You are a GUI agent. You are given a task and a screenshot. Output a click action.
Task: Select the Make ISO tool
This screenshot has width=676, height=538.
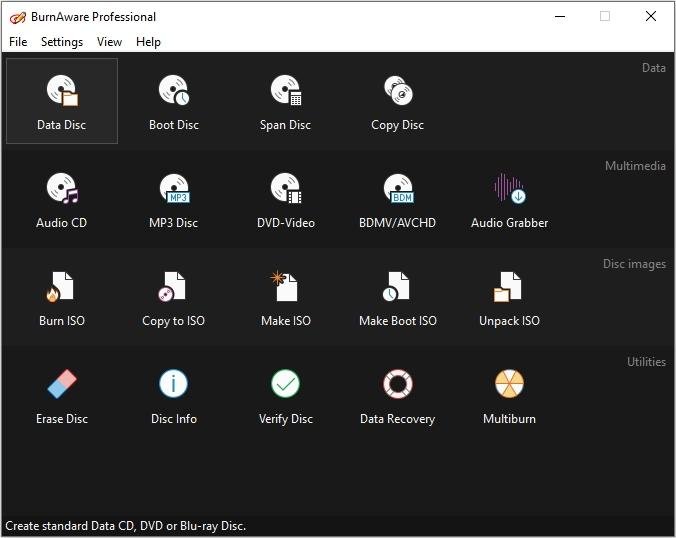[x=286, y=296]
